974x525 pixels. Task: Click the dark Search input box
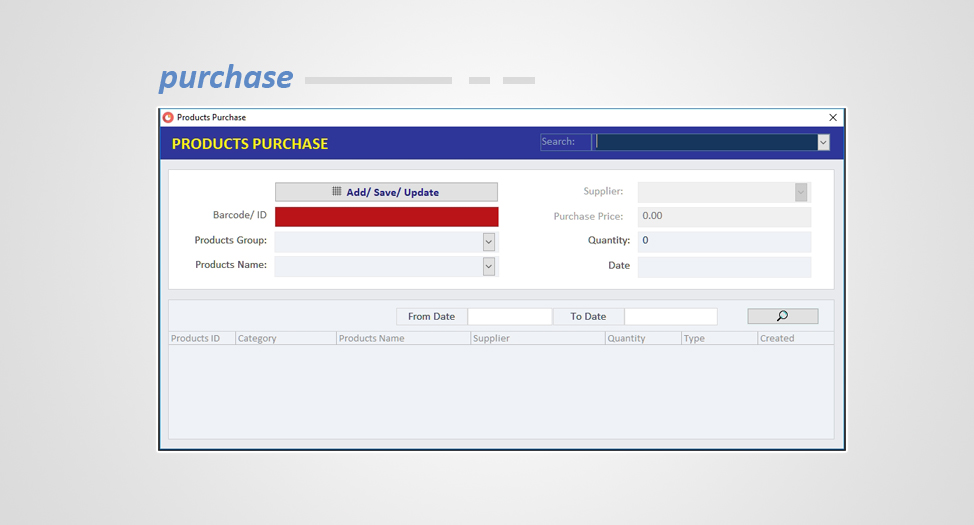pyautogui.click(x=706, y=142)
